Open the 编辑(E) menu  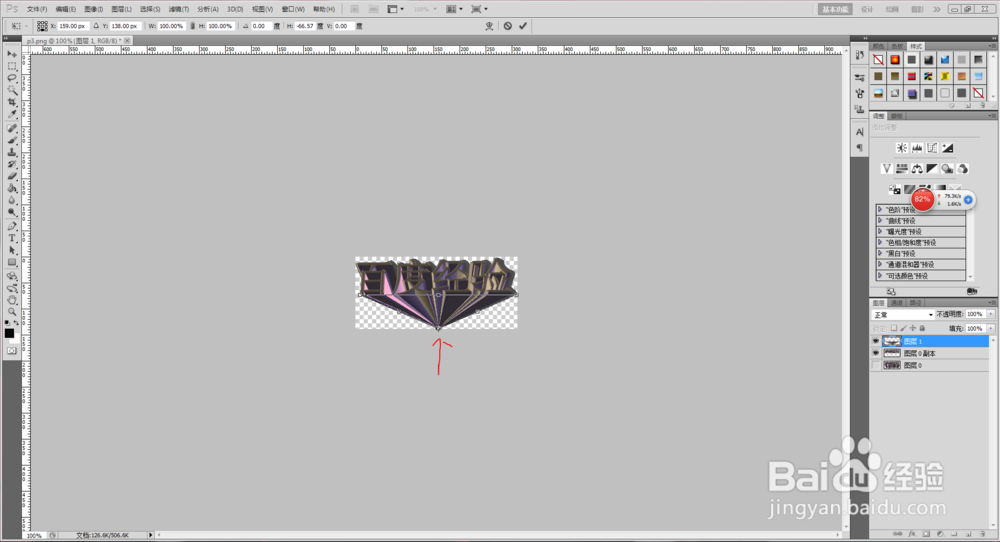click(66, 9)
